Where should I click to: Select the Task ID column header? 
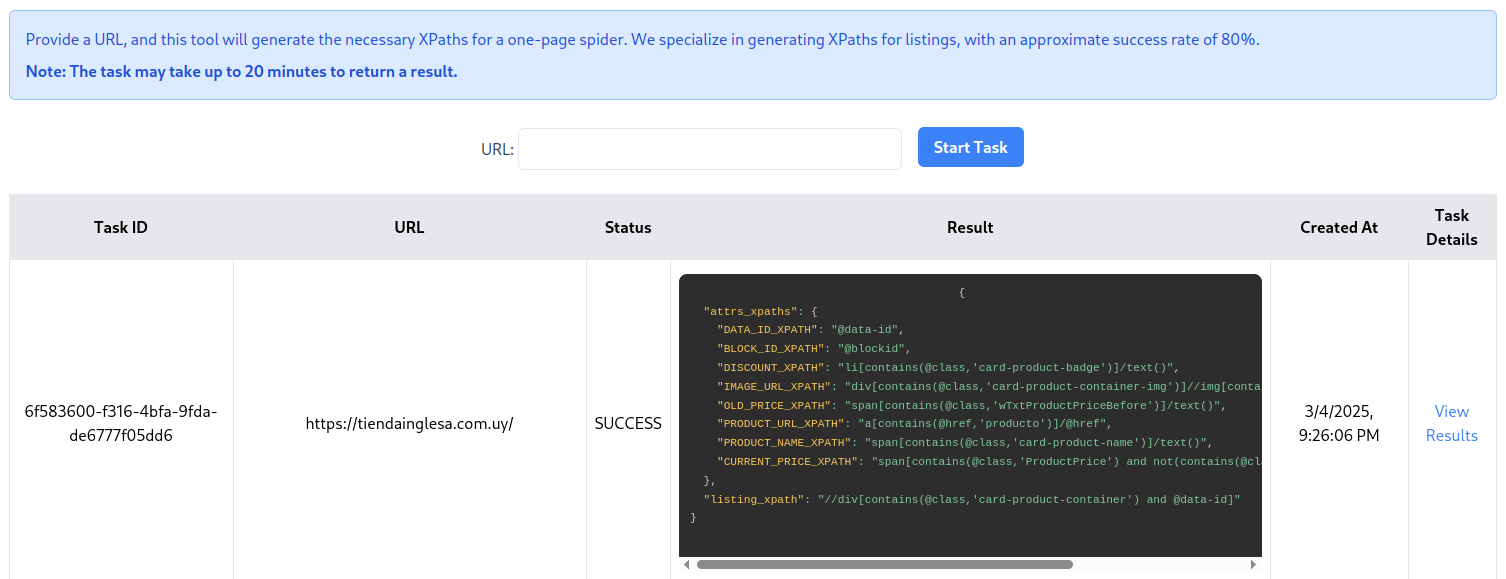click(x=120, y=227)
